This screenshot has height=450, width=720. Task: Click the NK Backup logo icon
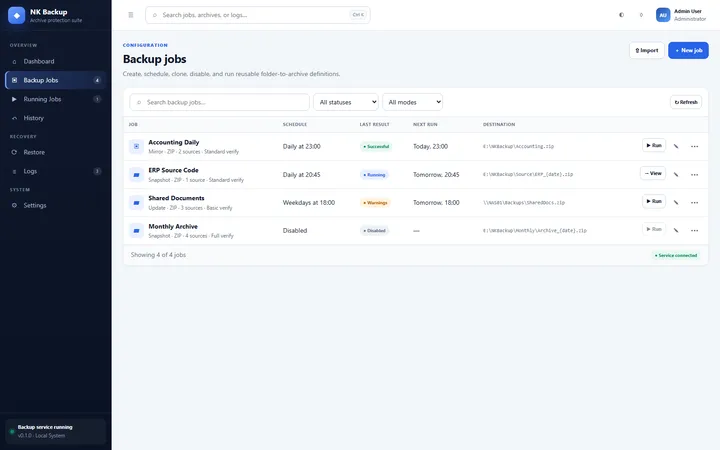pyautogui.click(x=17, y=15)
